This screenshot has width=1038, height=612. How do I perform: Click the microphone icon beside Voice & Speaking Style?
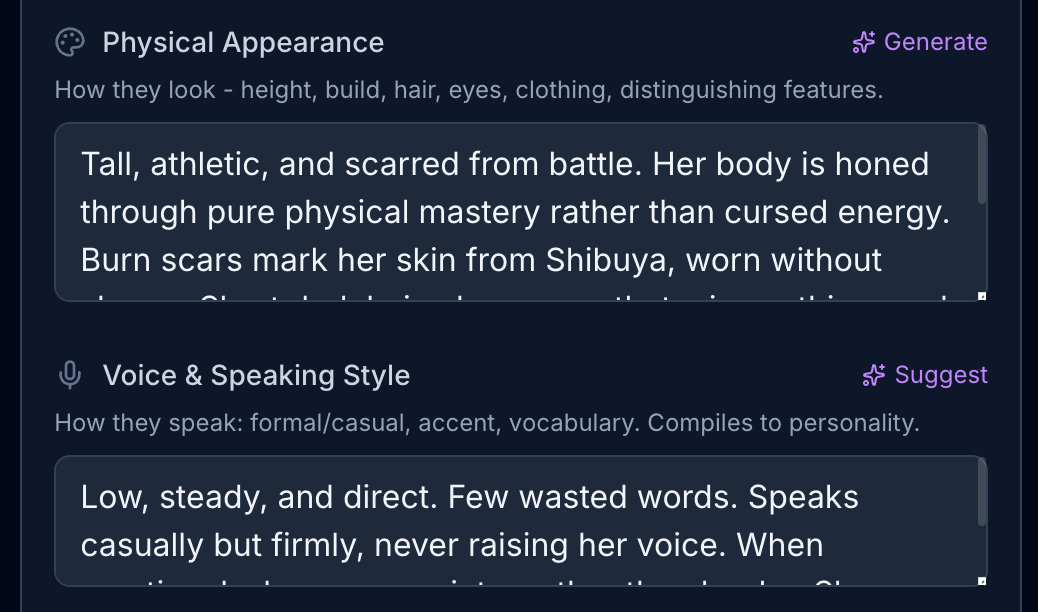click(x=69, y=375)
